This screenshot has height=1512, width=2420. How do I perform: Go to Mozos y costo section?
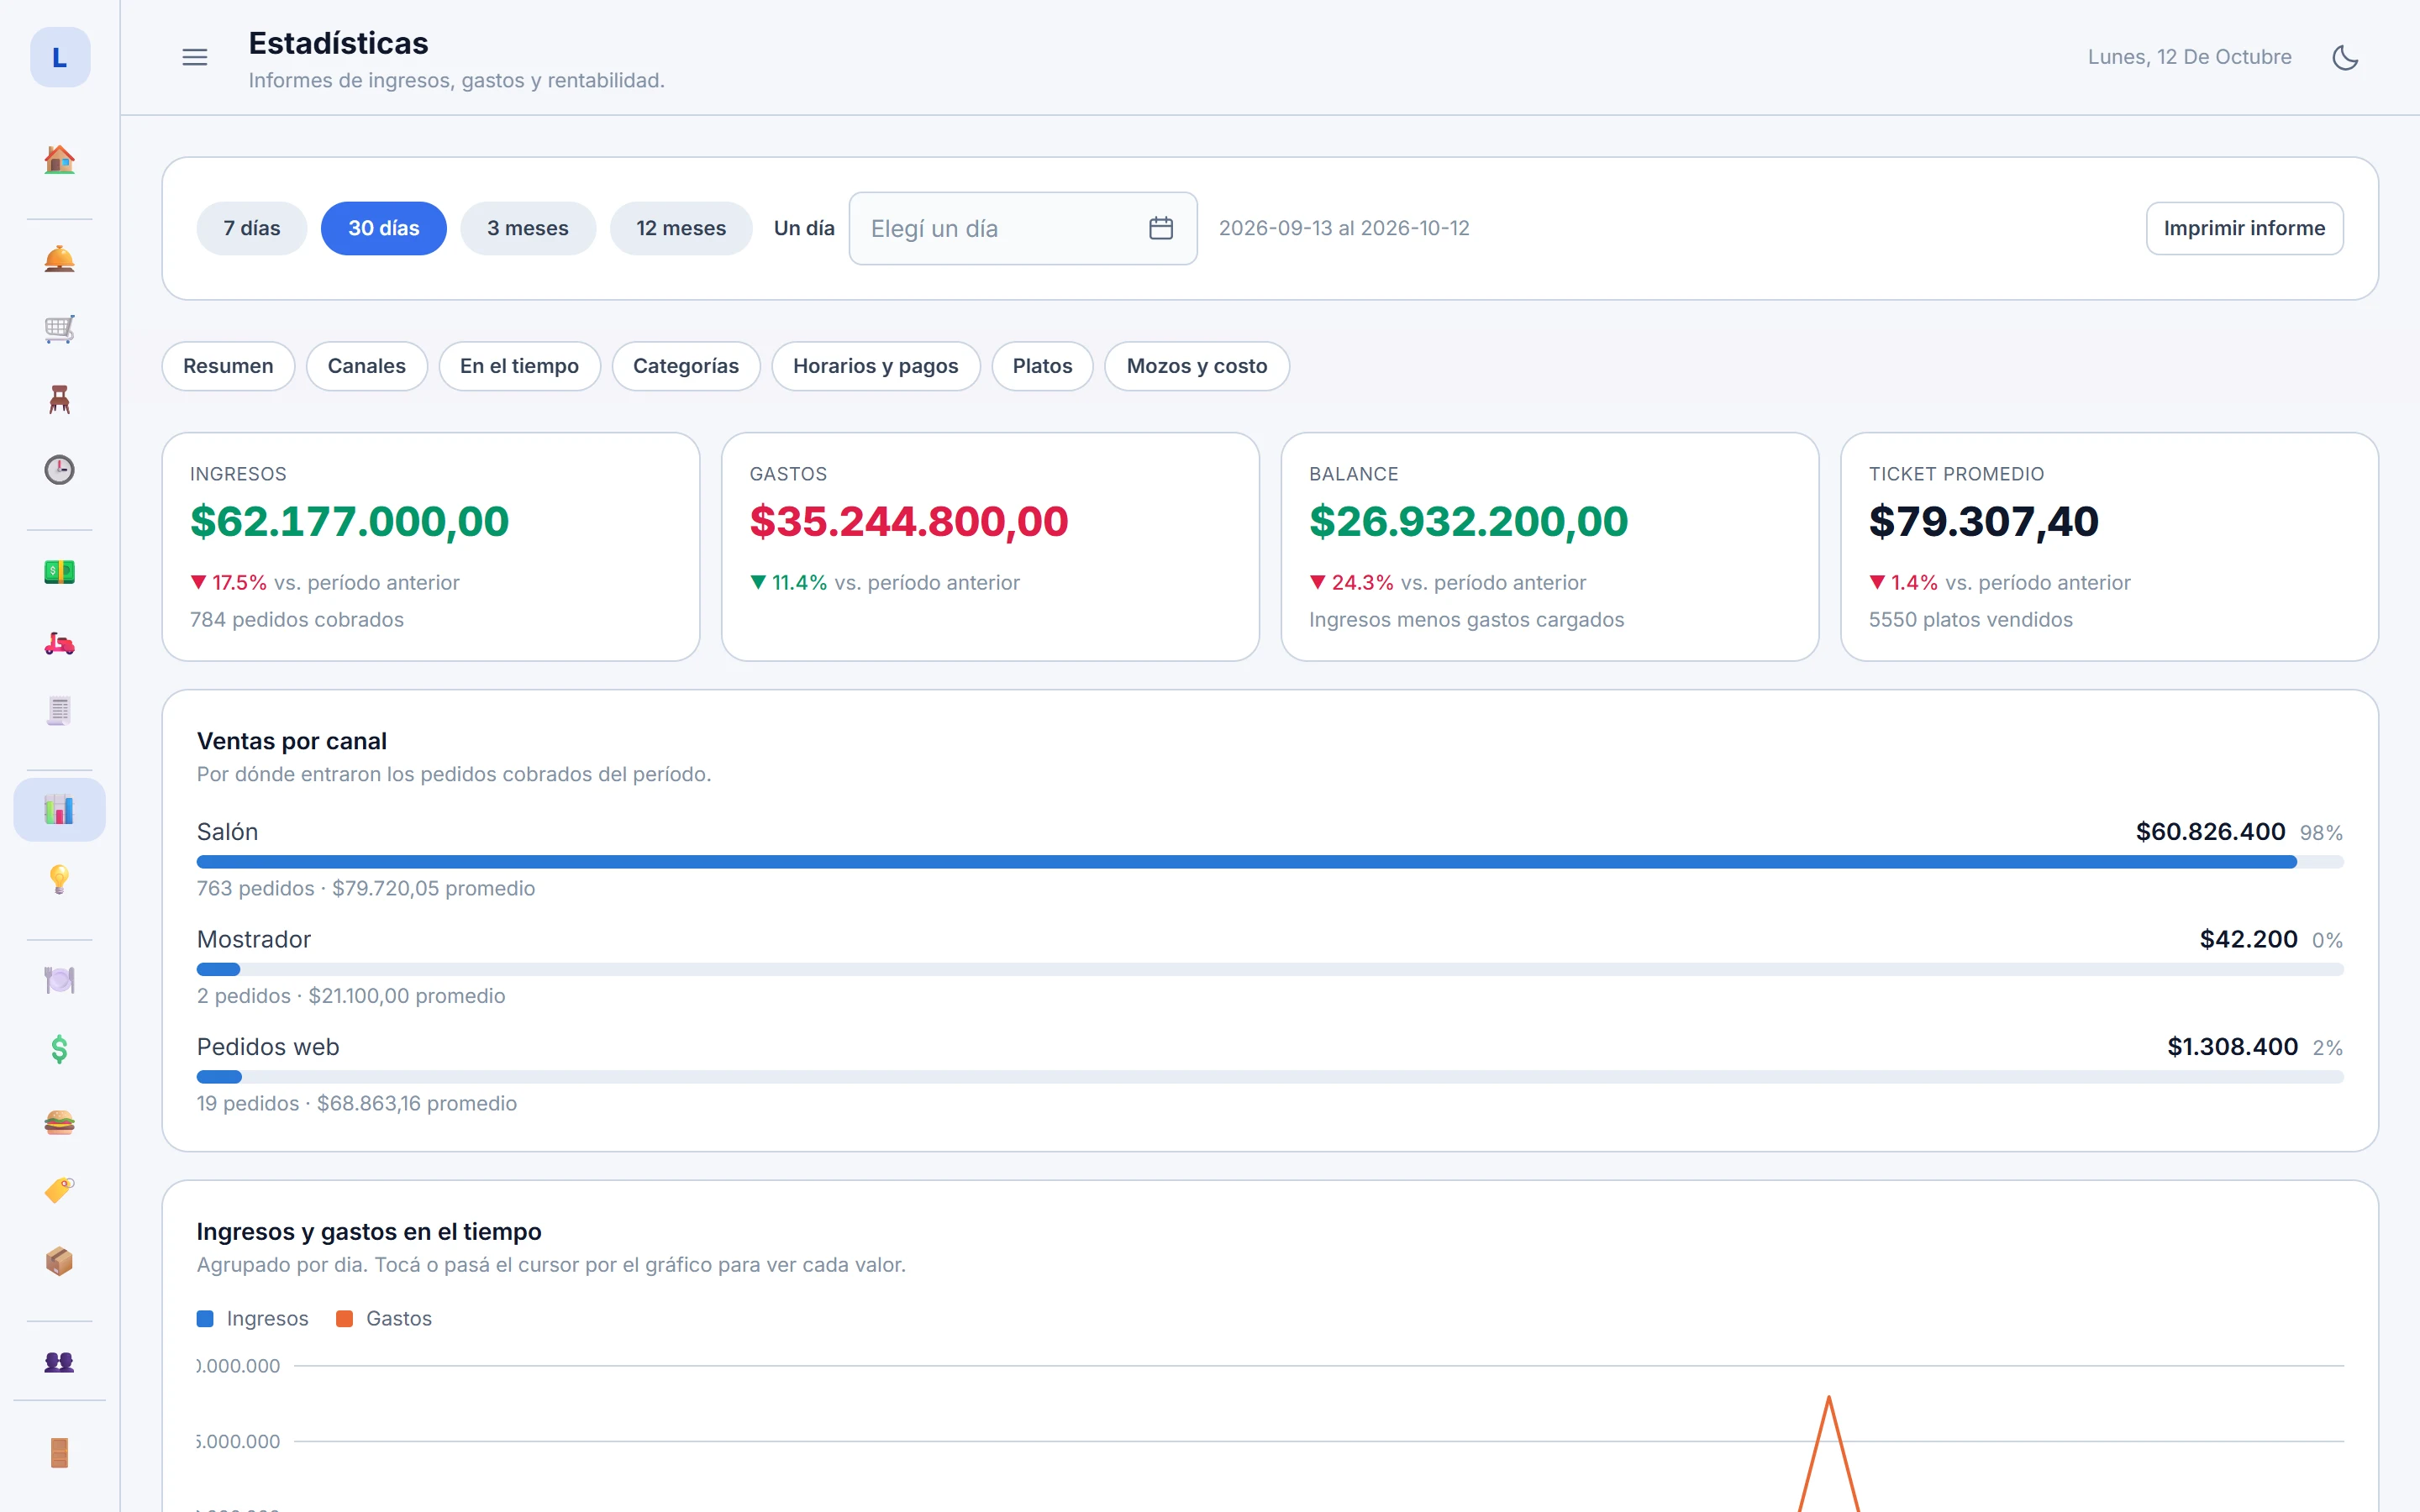1197,366
